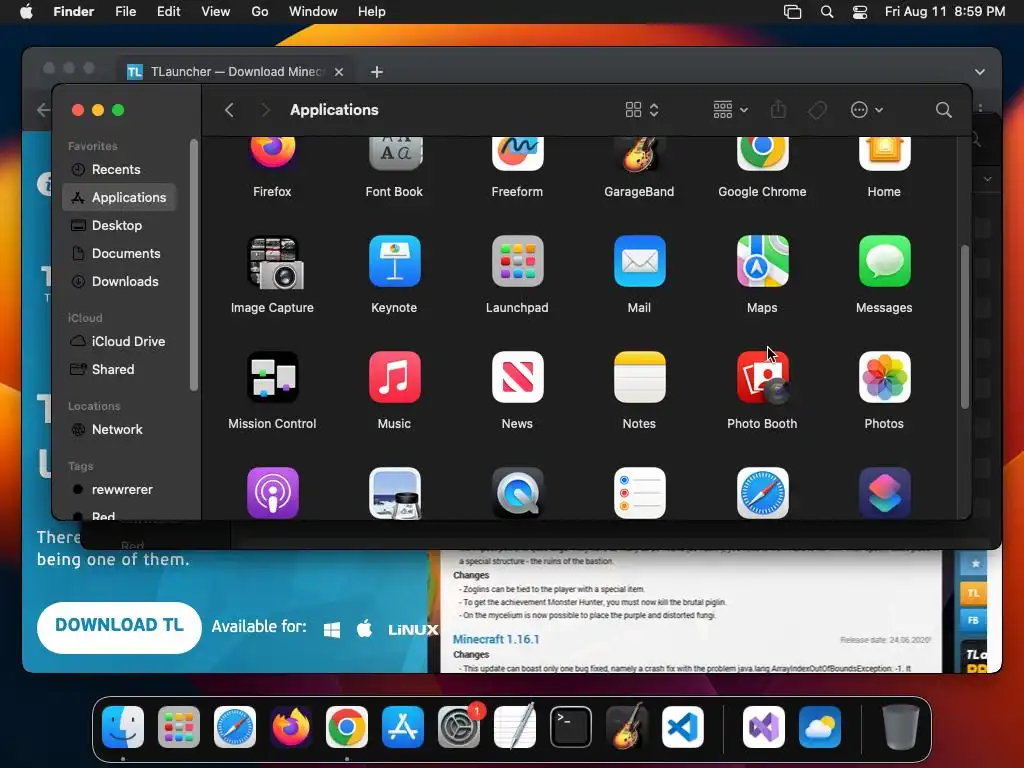Click the Edit Tags toolbar icon
Viewport: 1024px width, 768px height.
point(817,110)
